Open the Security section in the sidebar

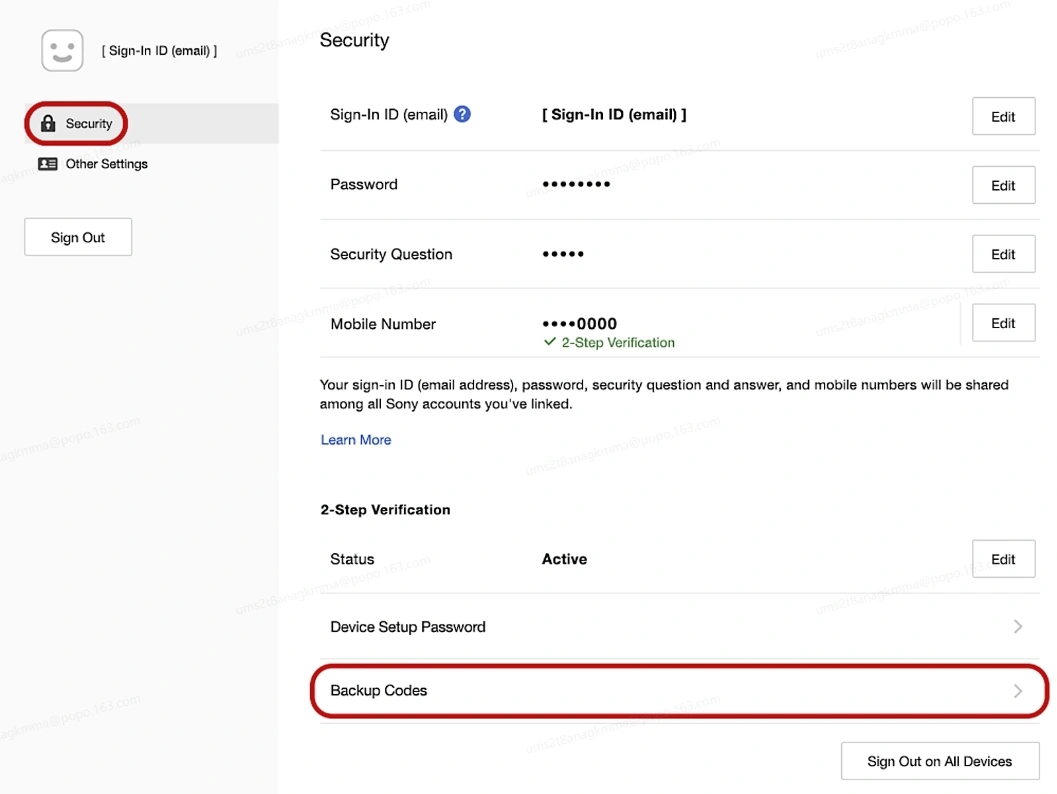pyautogui.click(x=89, y=124)
